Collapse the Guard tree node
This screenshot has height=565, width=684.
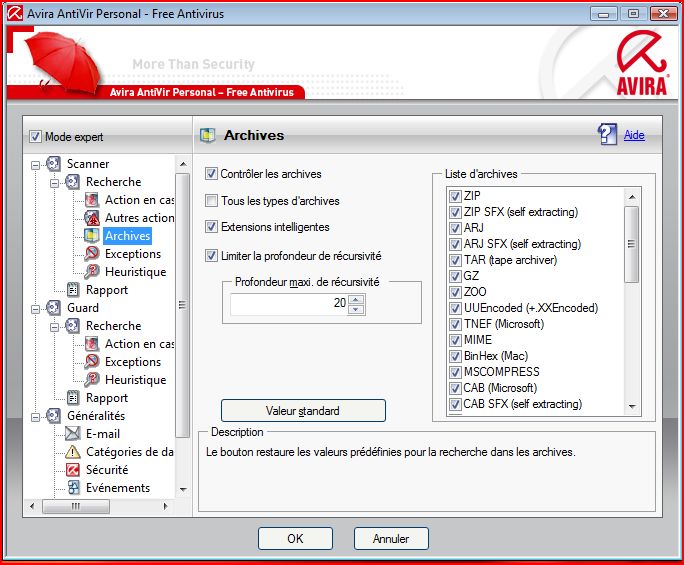tap(35, 309)
